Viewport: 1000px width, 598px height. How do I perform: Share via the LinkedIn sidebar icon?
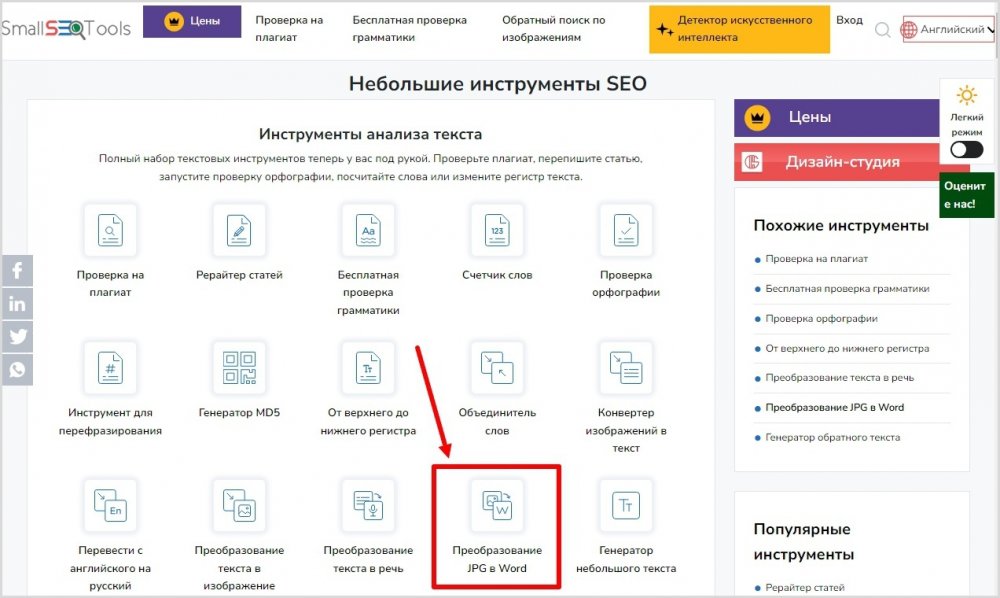[17, 303]
